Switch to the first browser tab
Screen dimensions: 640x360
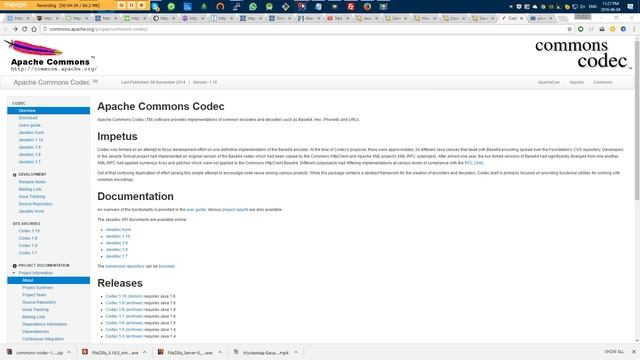18,18
